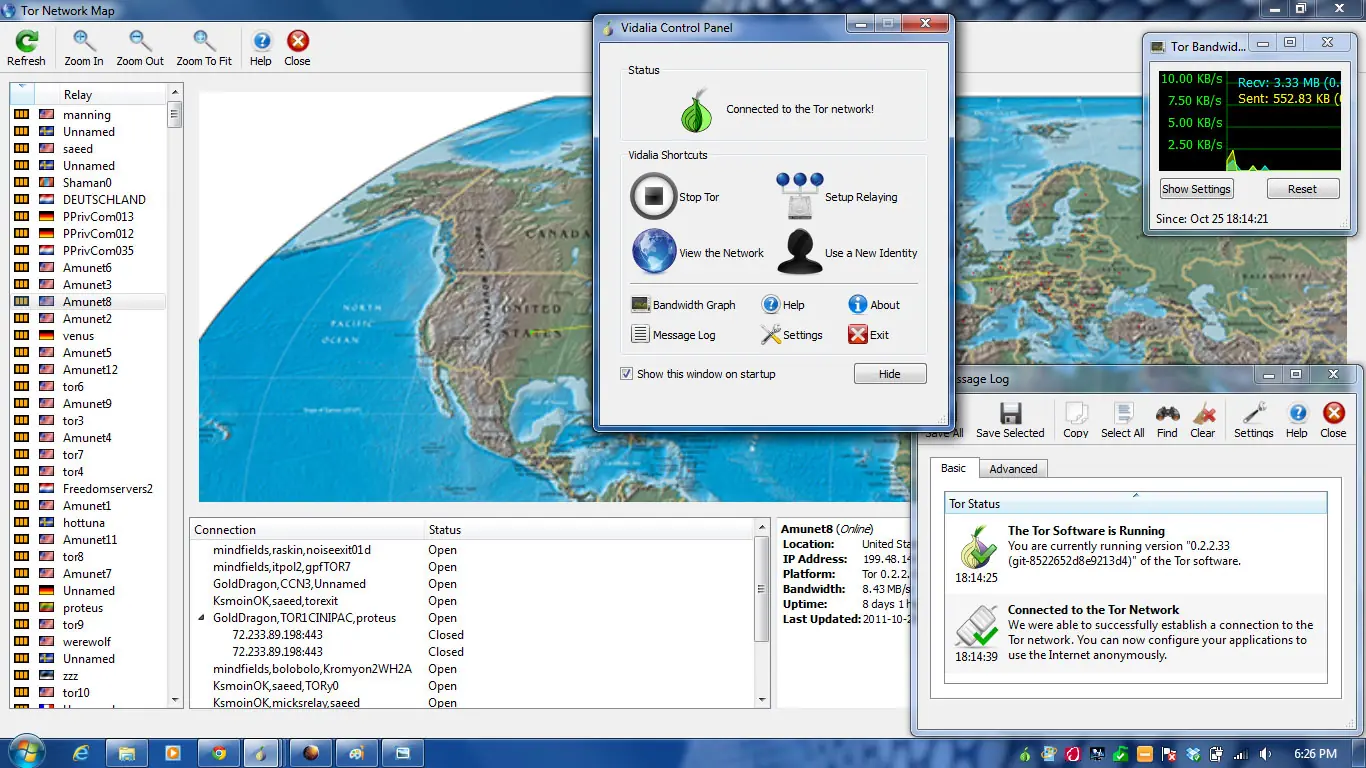1366x768 pixels.
Task: Open Find in the Message Log toolbar
Action: coord(1167,420)
